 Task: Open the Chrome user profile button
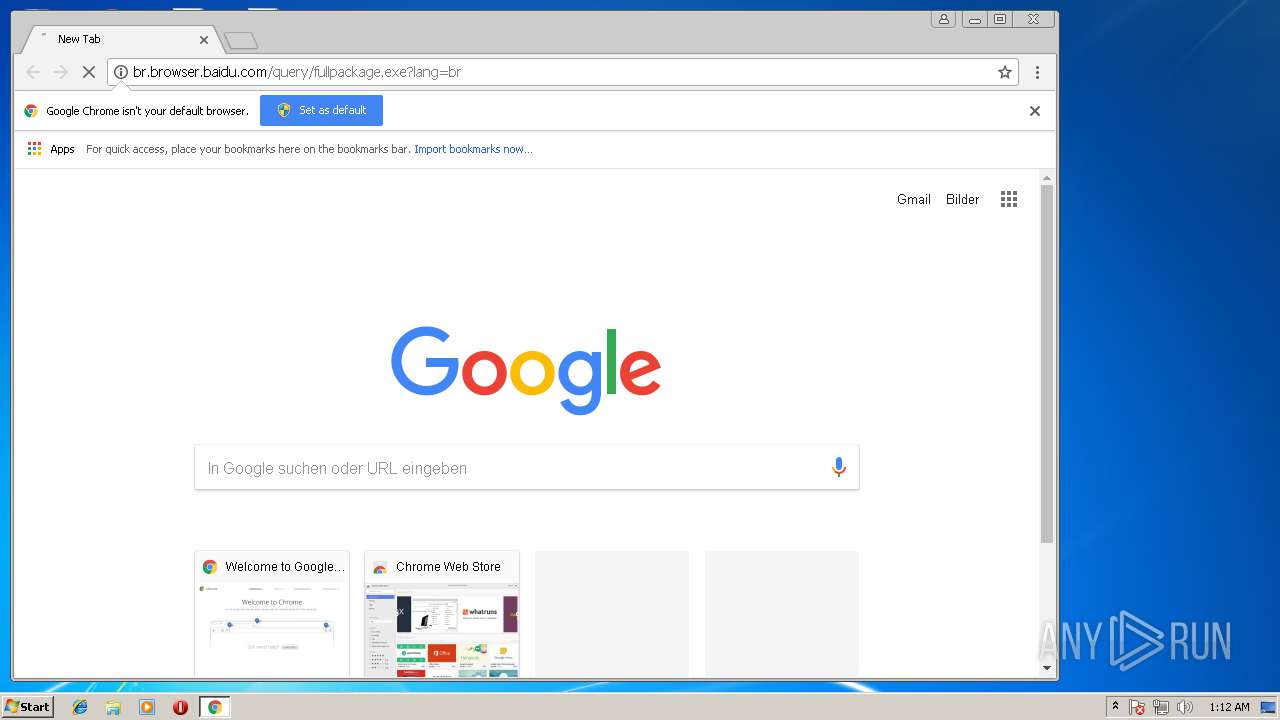(x=943, y=19)
